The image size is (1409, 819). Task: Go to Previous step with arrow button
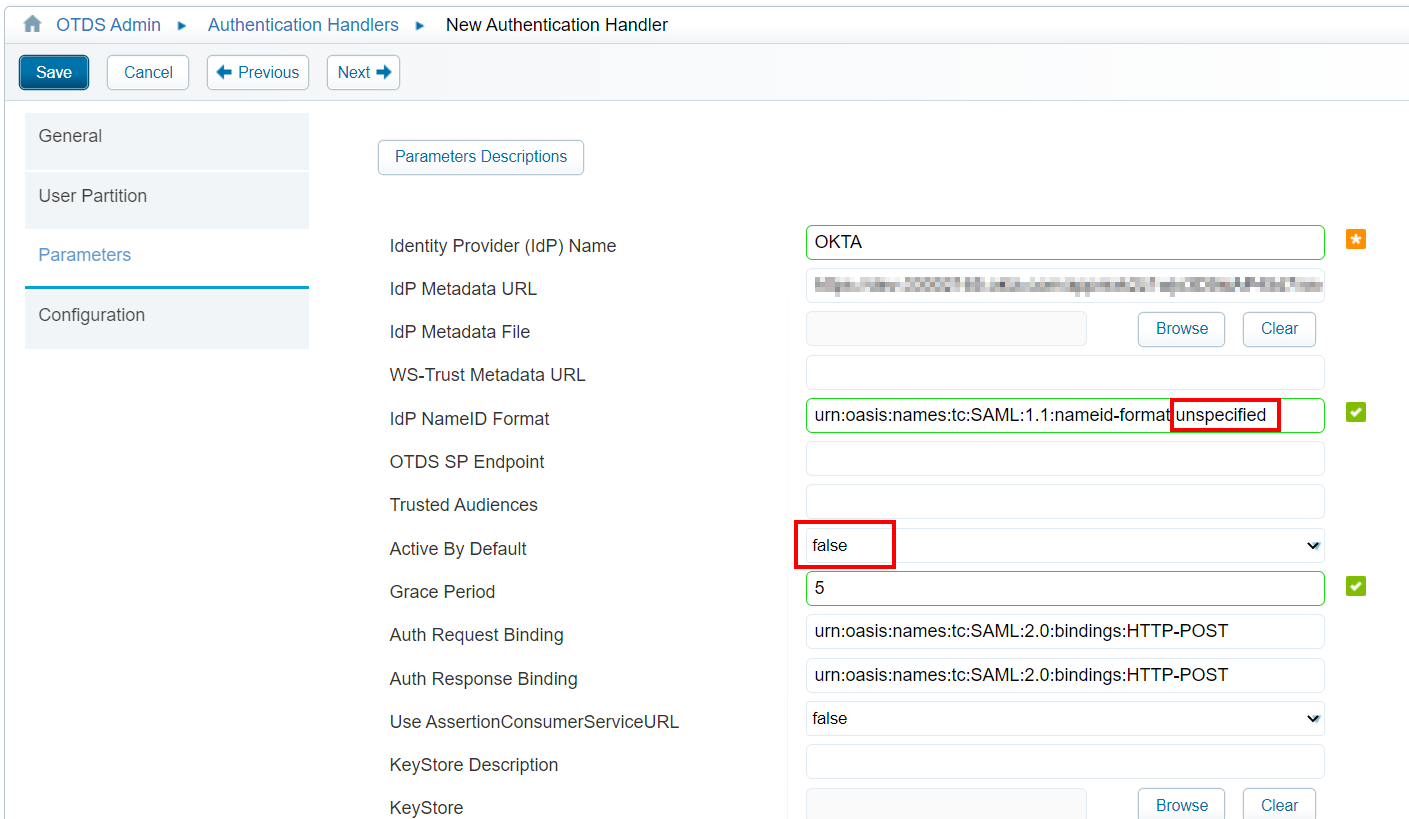[x=258, y=73]
